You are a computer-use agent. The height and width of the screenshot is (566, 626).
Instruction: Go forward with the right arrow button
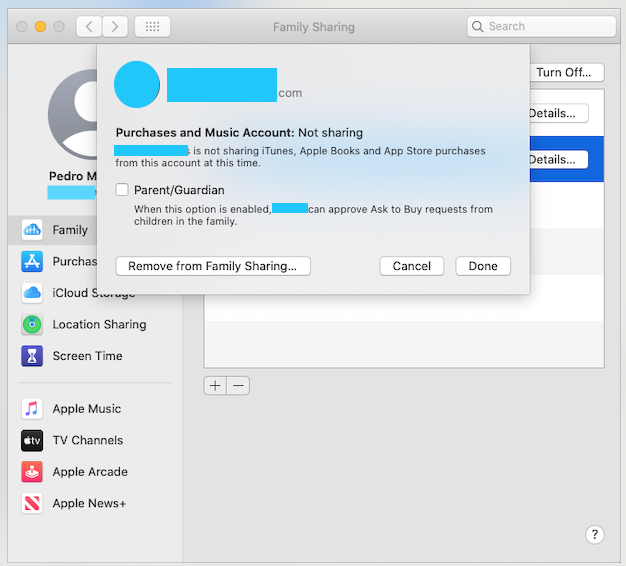pos(115,27)
